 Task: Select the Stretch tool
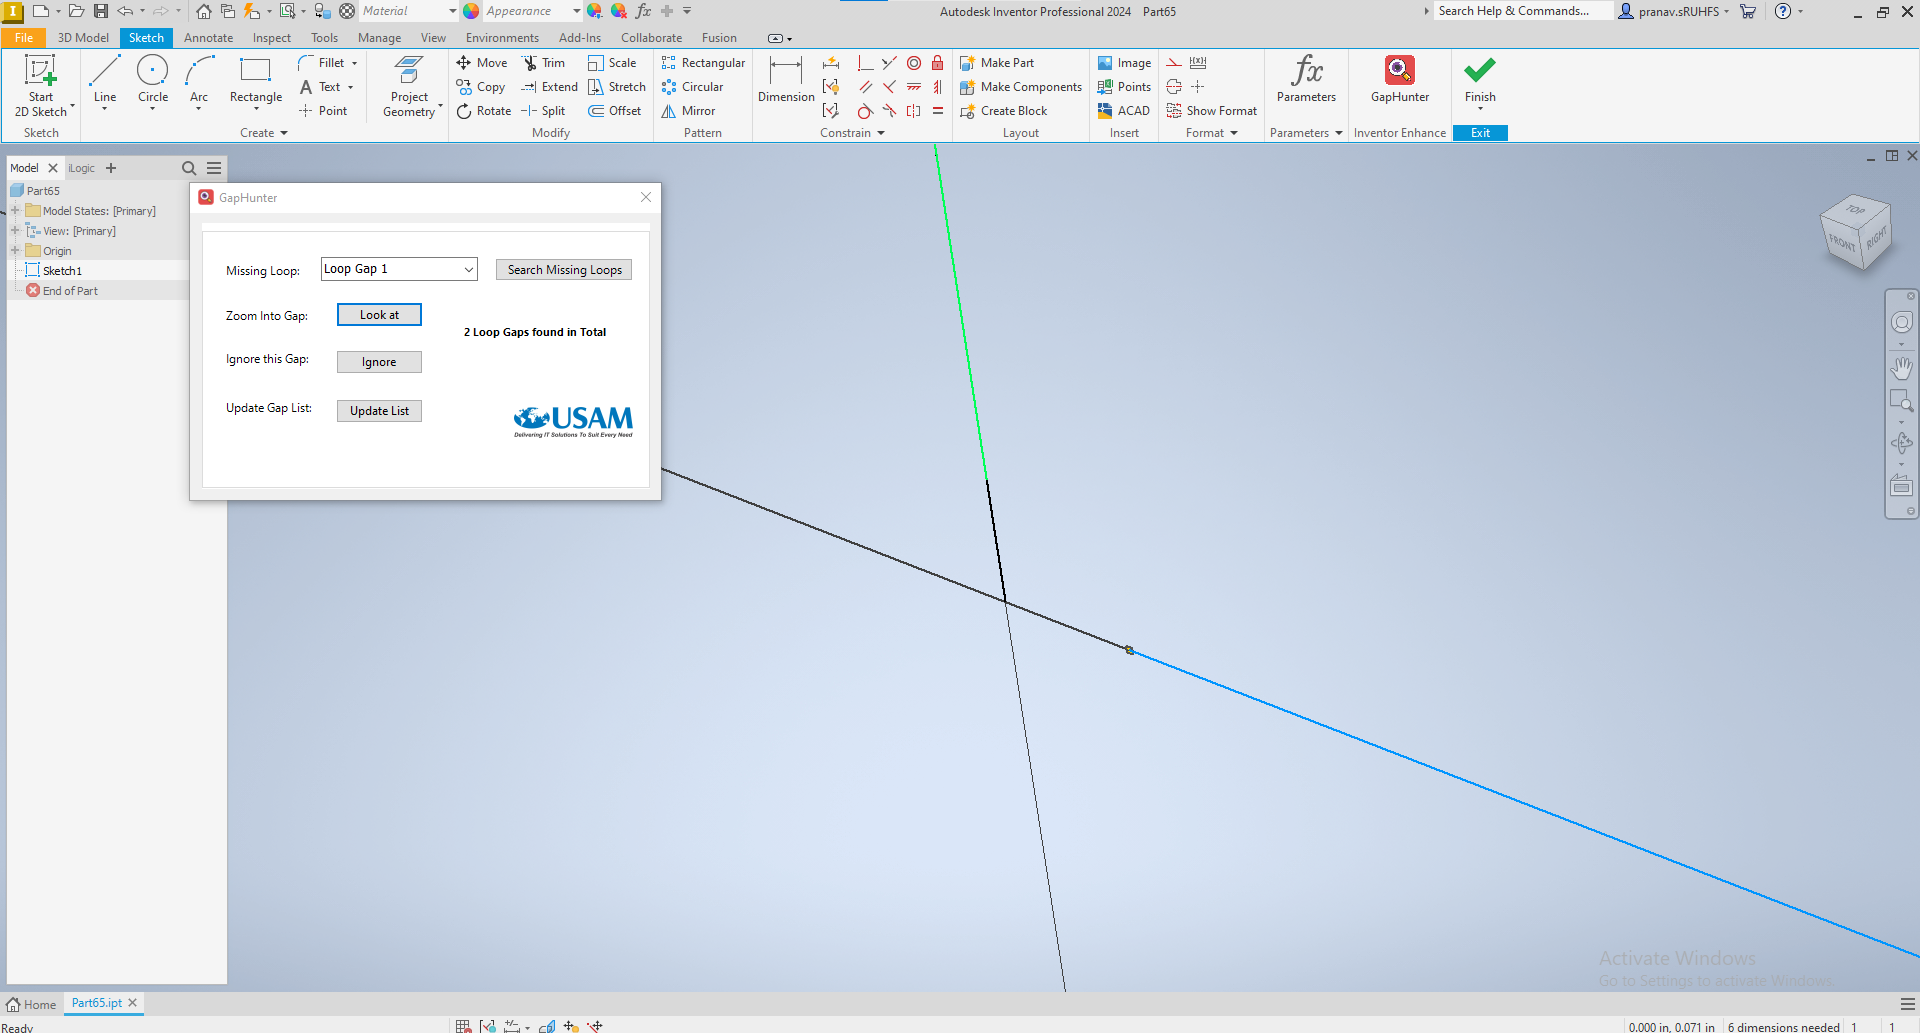coord(617,87)
